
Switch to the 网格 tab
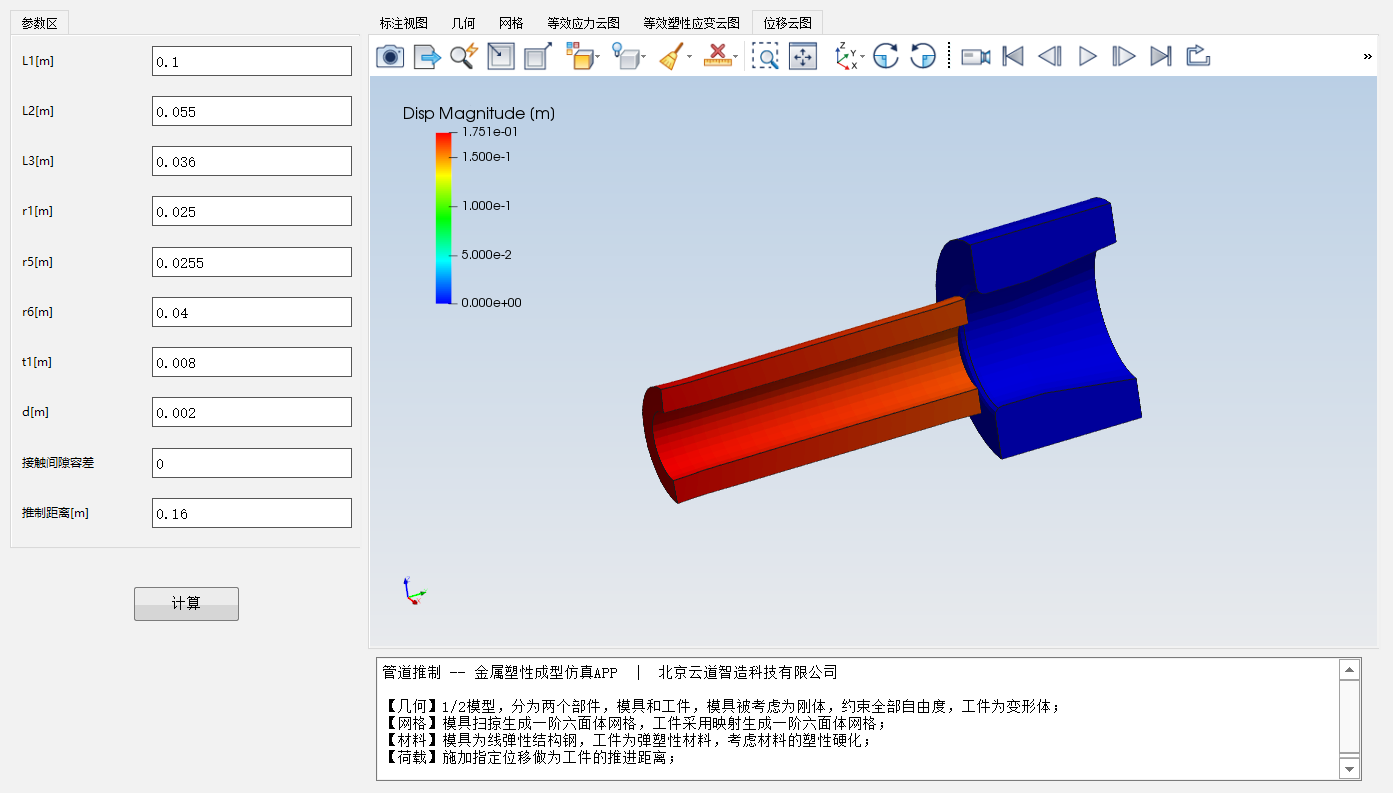tap(511, 23)
